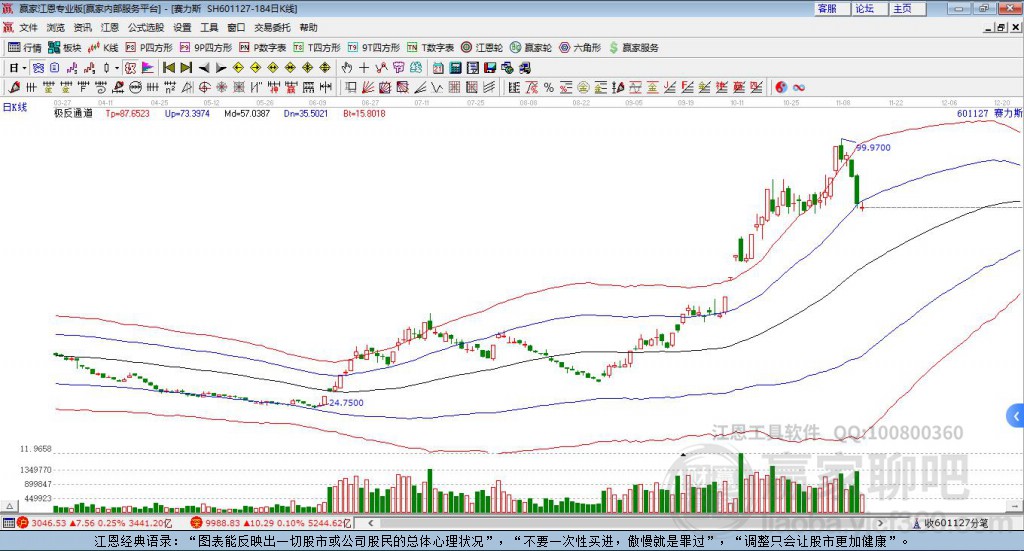Screen dimensions: 1024x551
Task: Open the T四方形 time square
Action: pyautogui.click(x=317, y=48)
